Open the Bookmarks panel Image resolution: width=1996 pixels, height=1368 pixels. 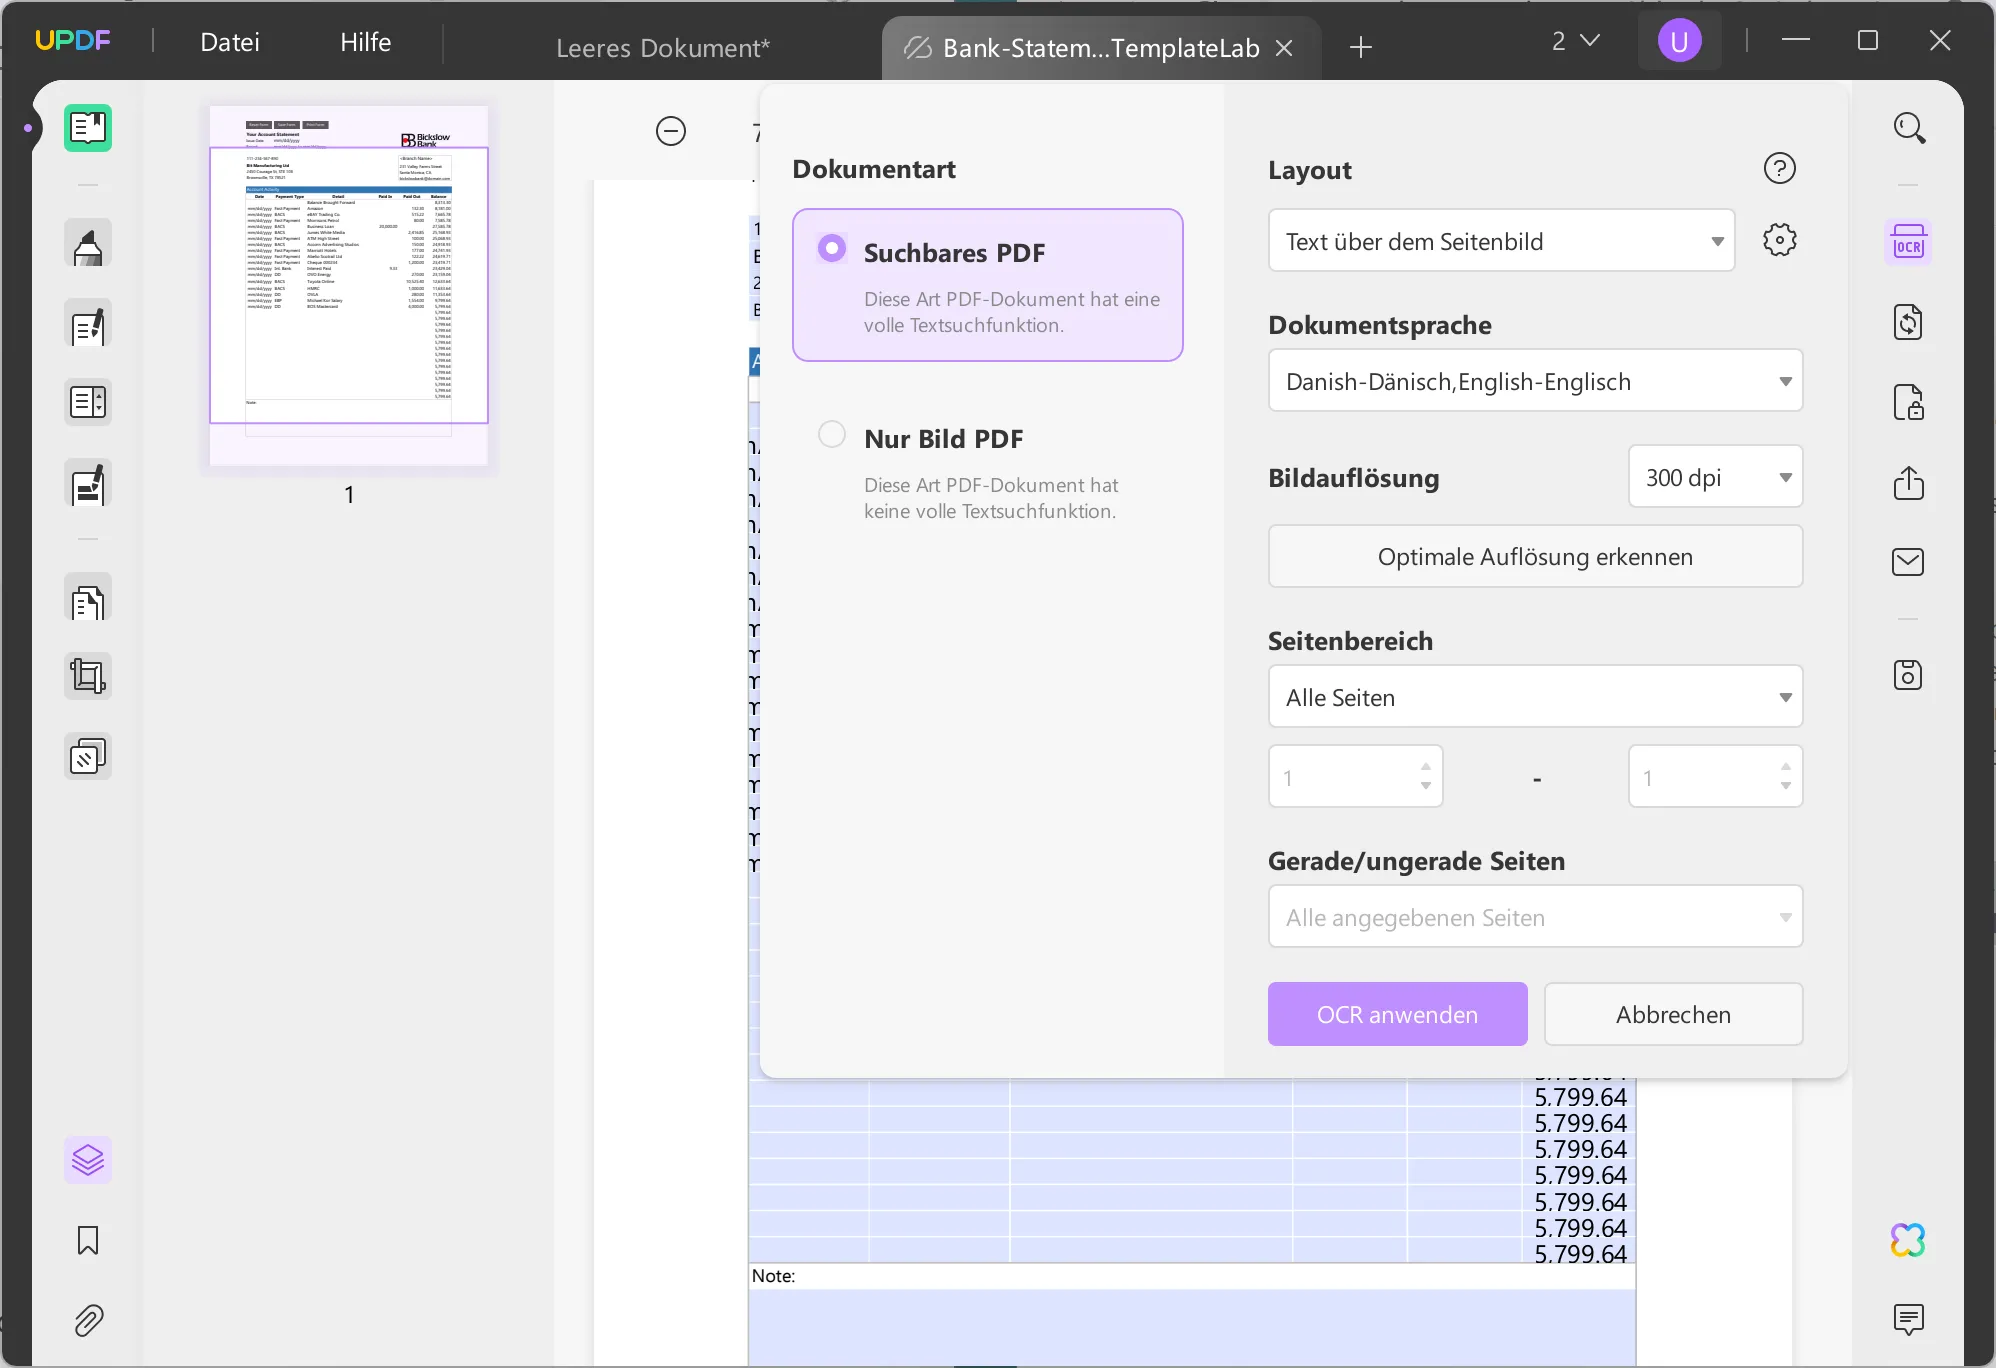pos(88,1240)
